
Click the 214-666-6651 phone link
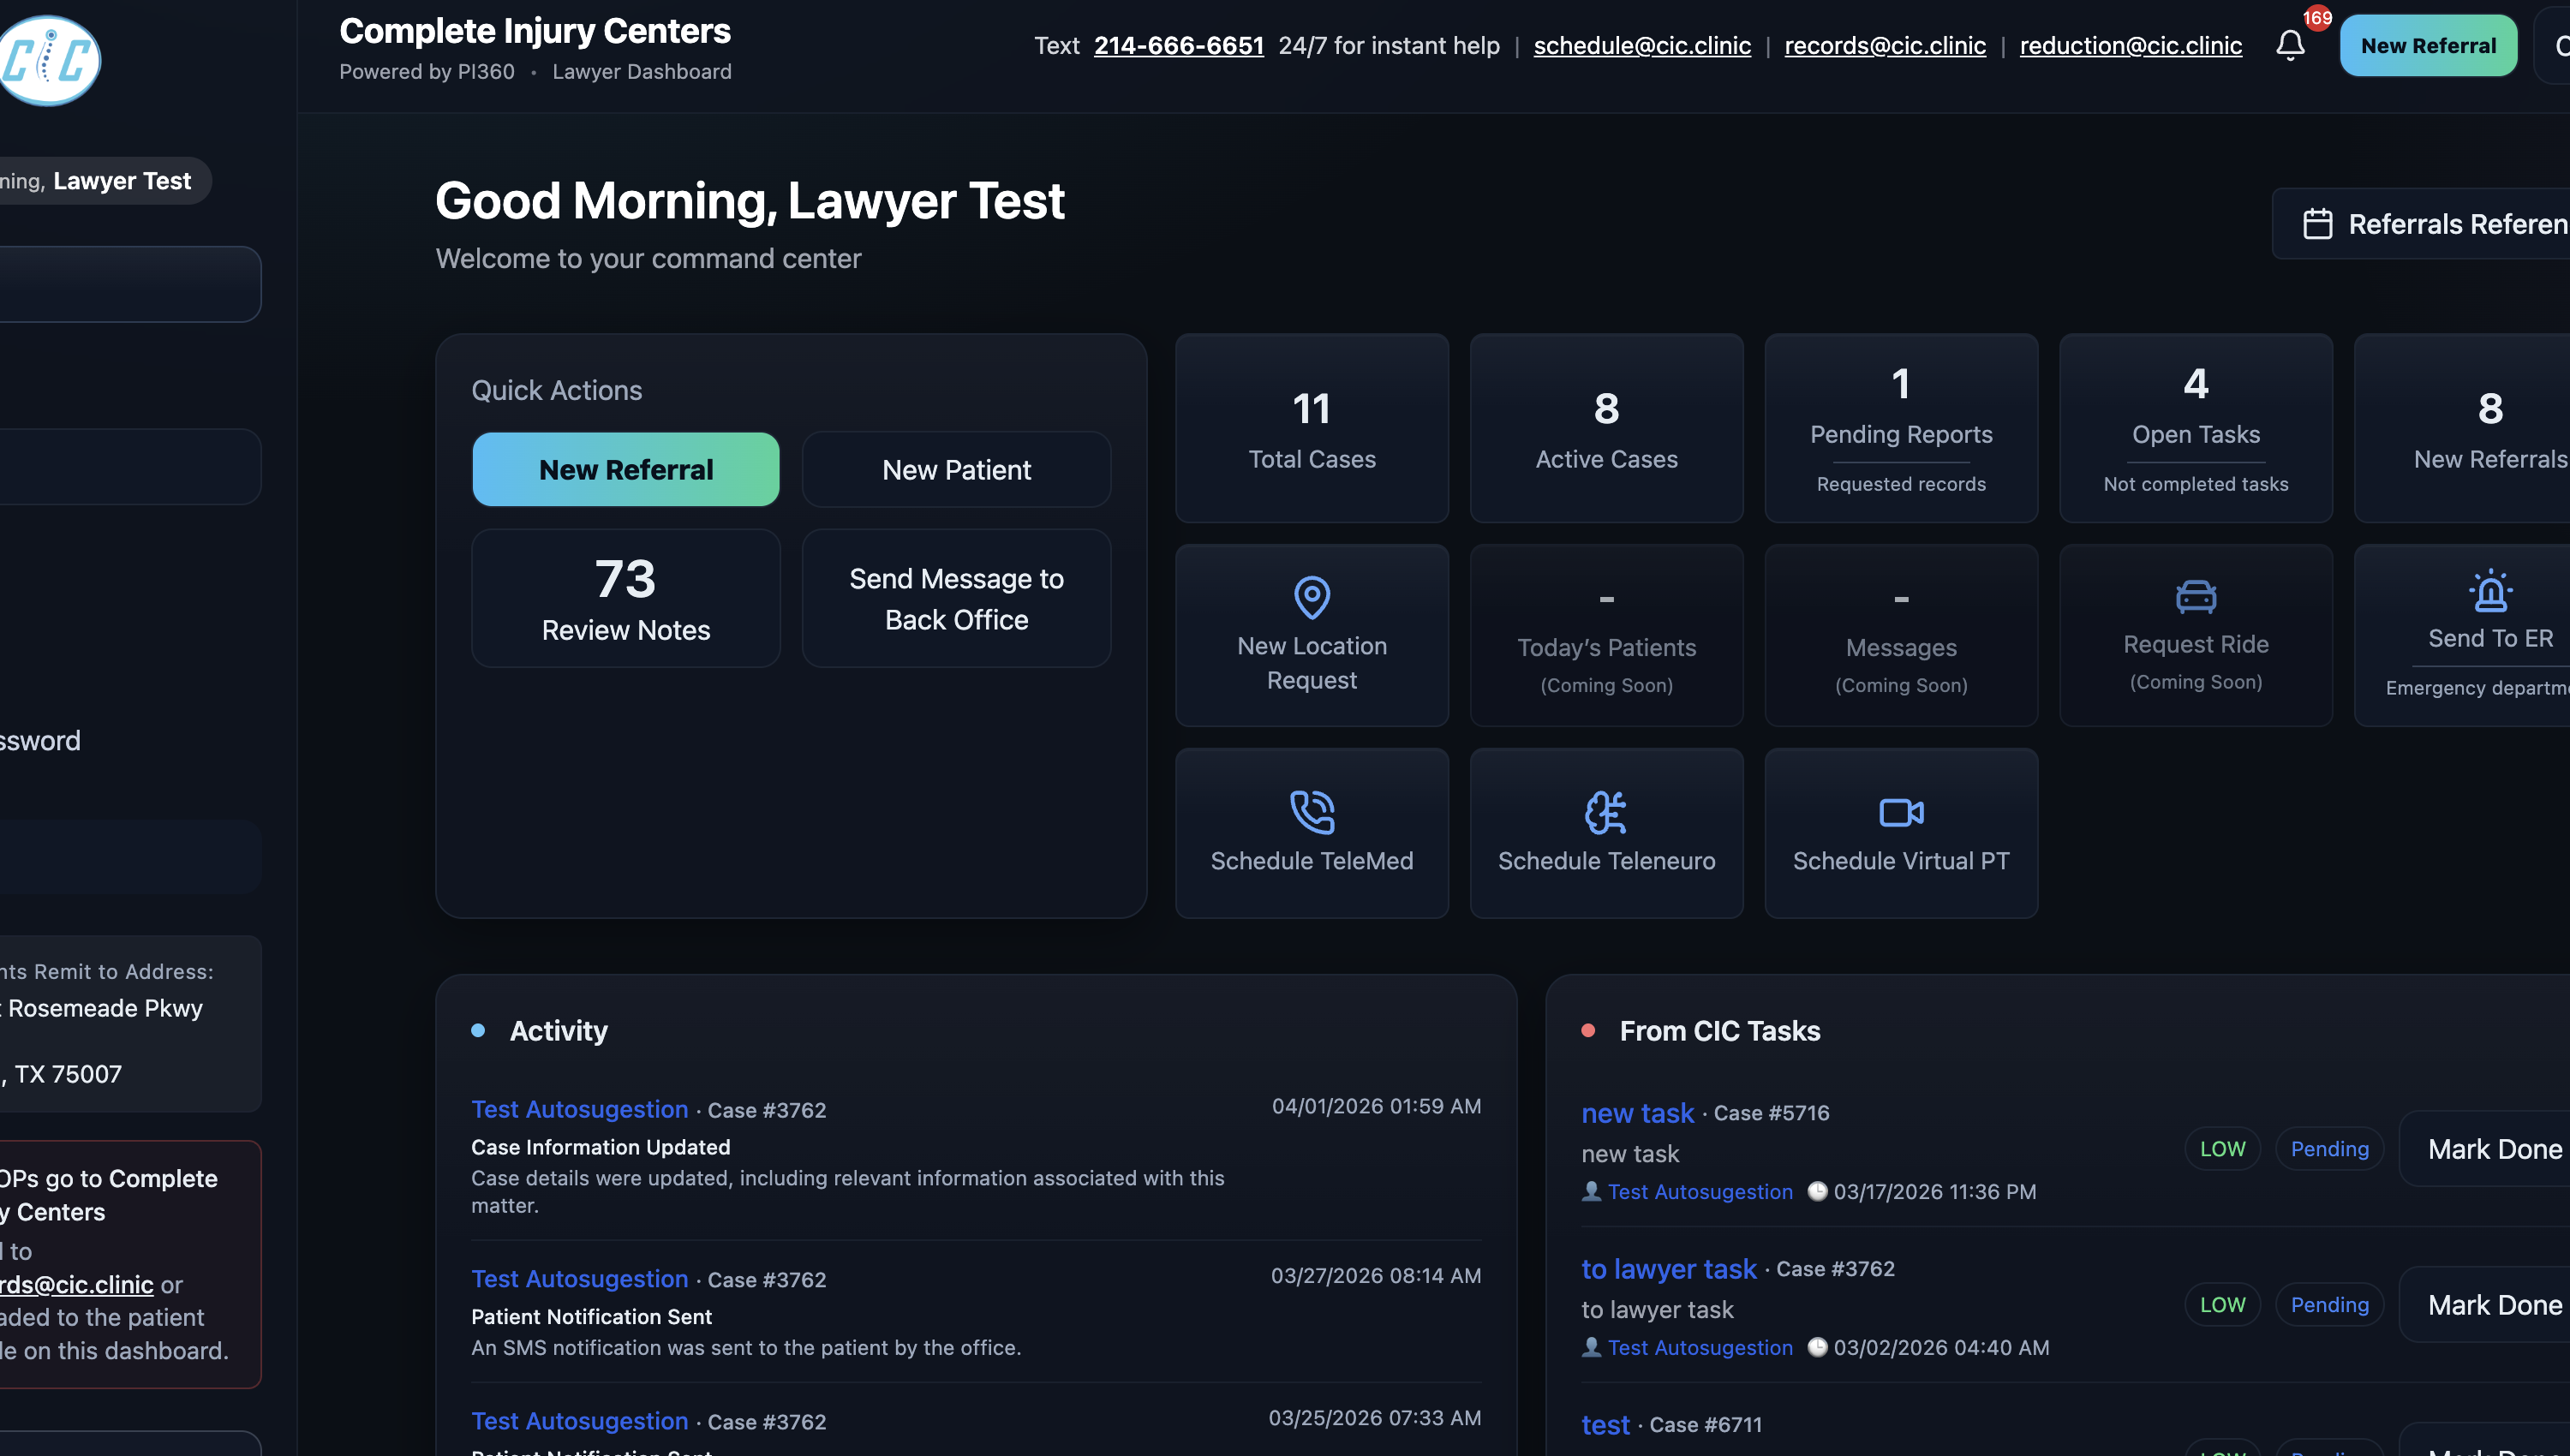click(1178, 45)
